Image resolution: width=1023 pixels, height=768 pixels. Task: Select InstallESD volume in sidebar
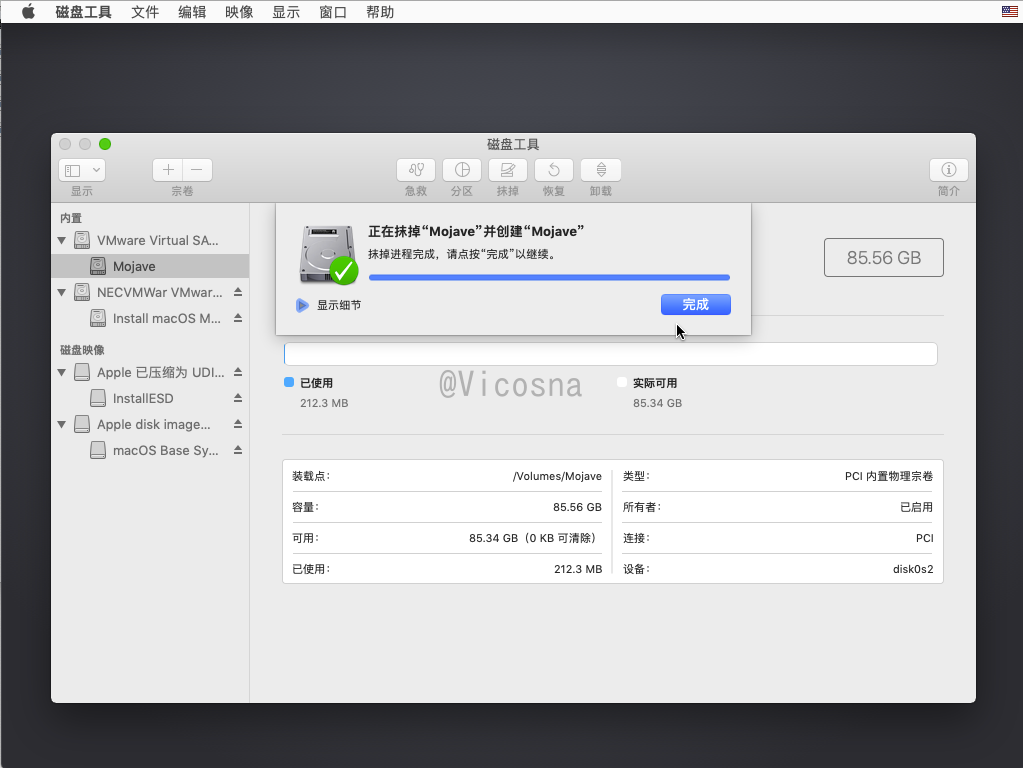click(150, 398)
